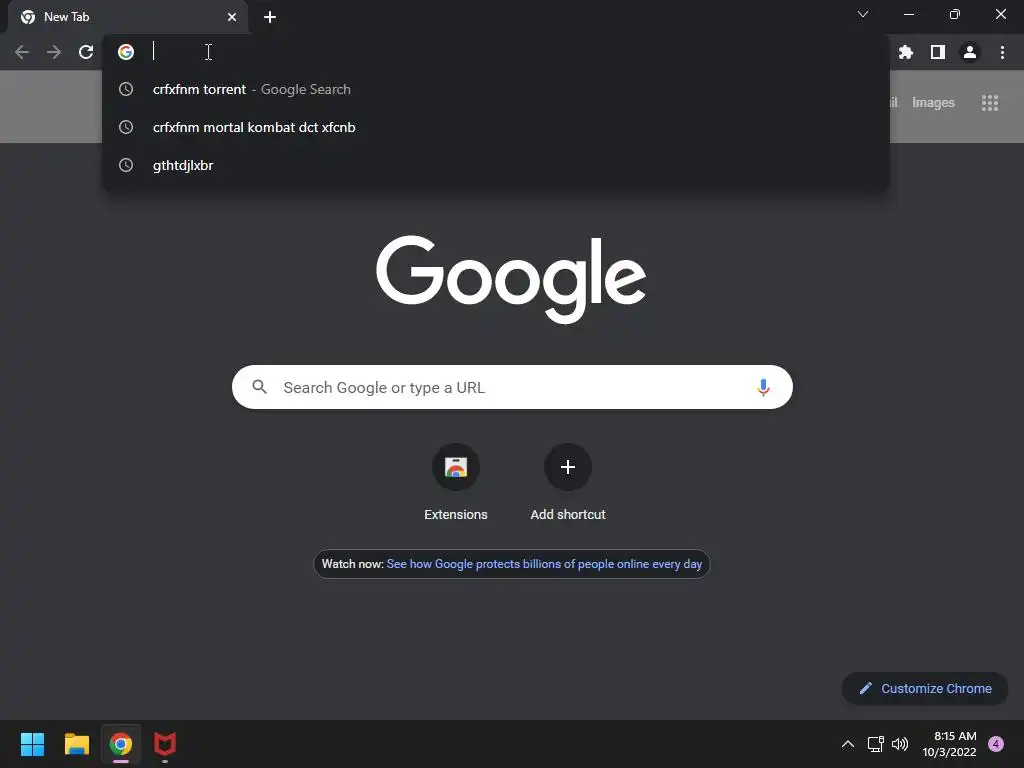Click the clock icon beside 'crfxfnm torrent'
Viewport: 1024px width, 768px height.
[x=126, y=89]
